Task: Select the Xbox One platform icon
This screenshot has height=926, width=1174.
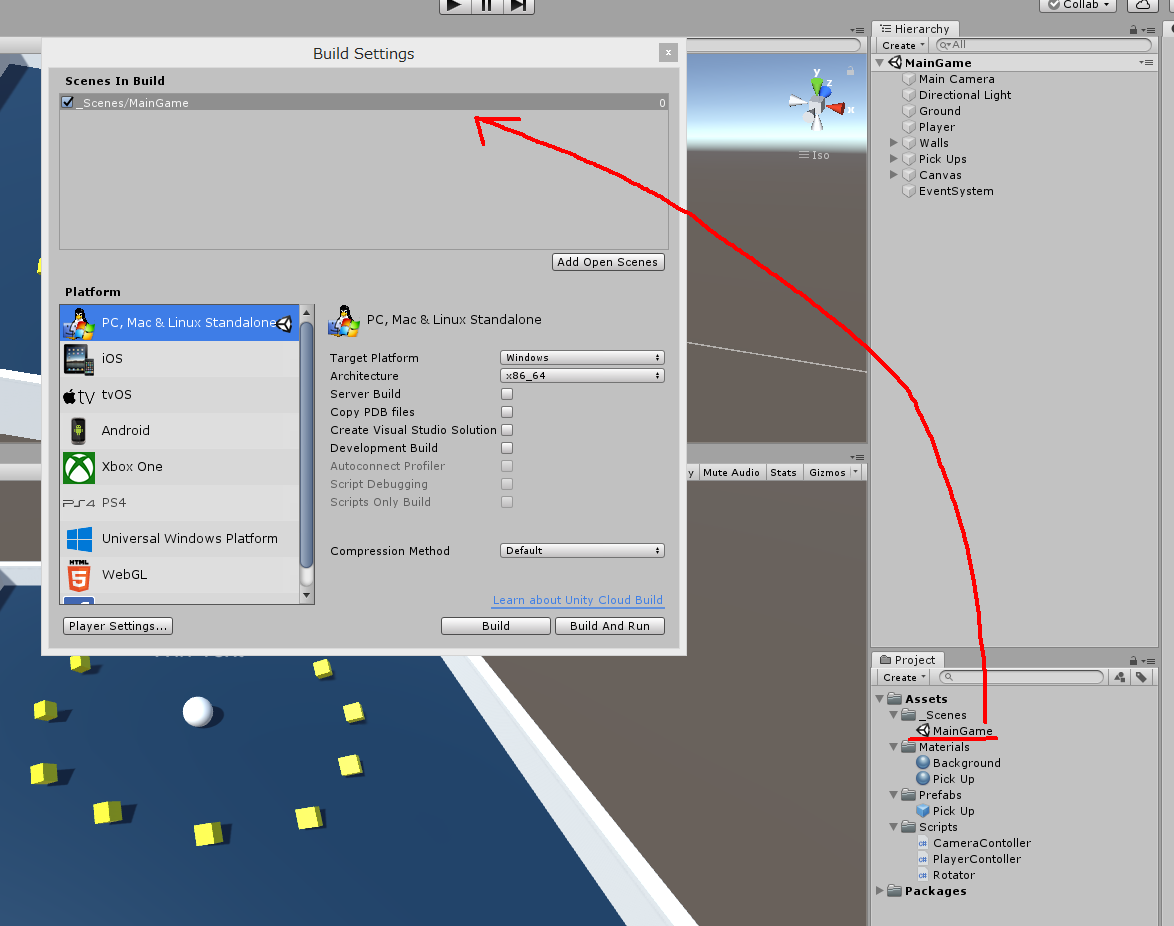Action: click(x=79, y=467)
